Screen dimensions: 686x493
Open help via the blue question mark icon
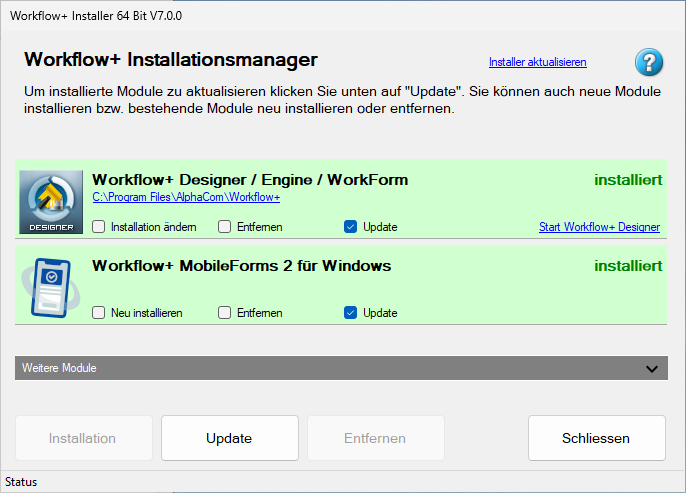coord(649,62)
